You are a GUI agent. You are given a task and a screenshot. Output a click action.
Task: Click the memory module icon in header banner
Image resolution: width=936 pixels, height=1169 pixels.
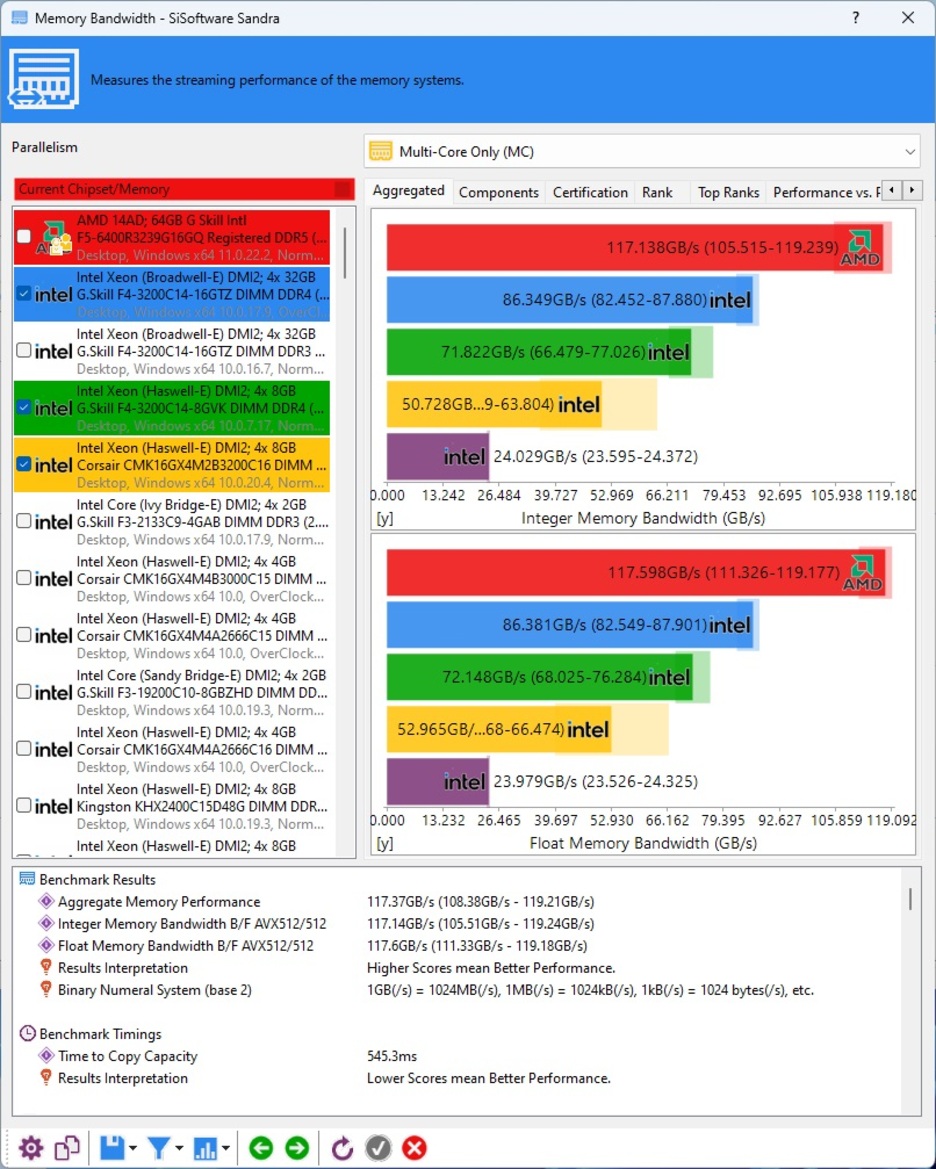44,79
